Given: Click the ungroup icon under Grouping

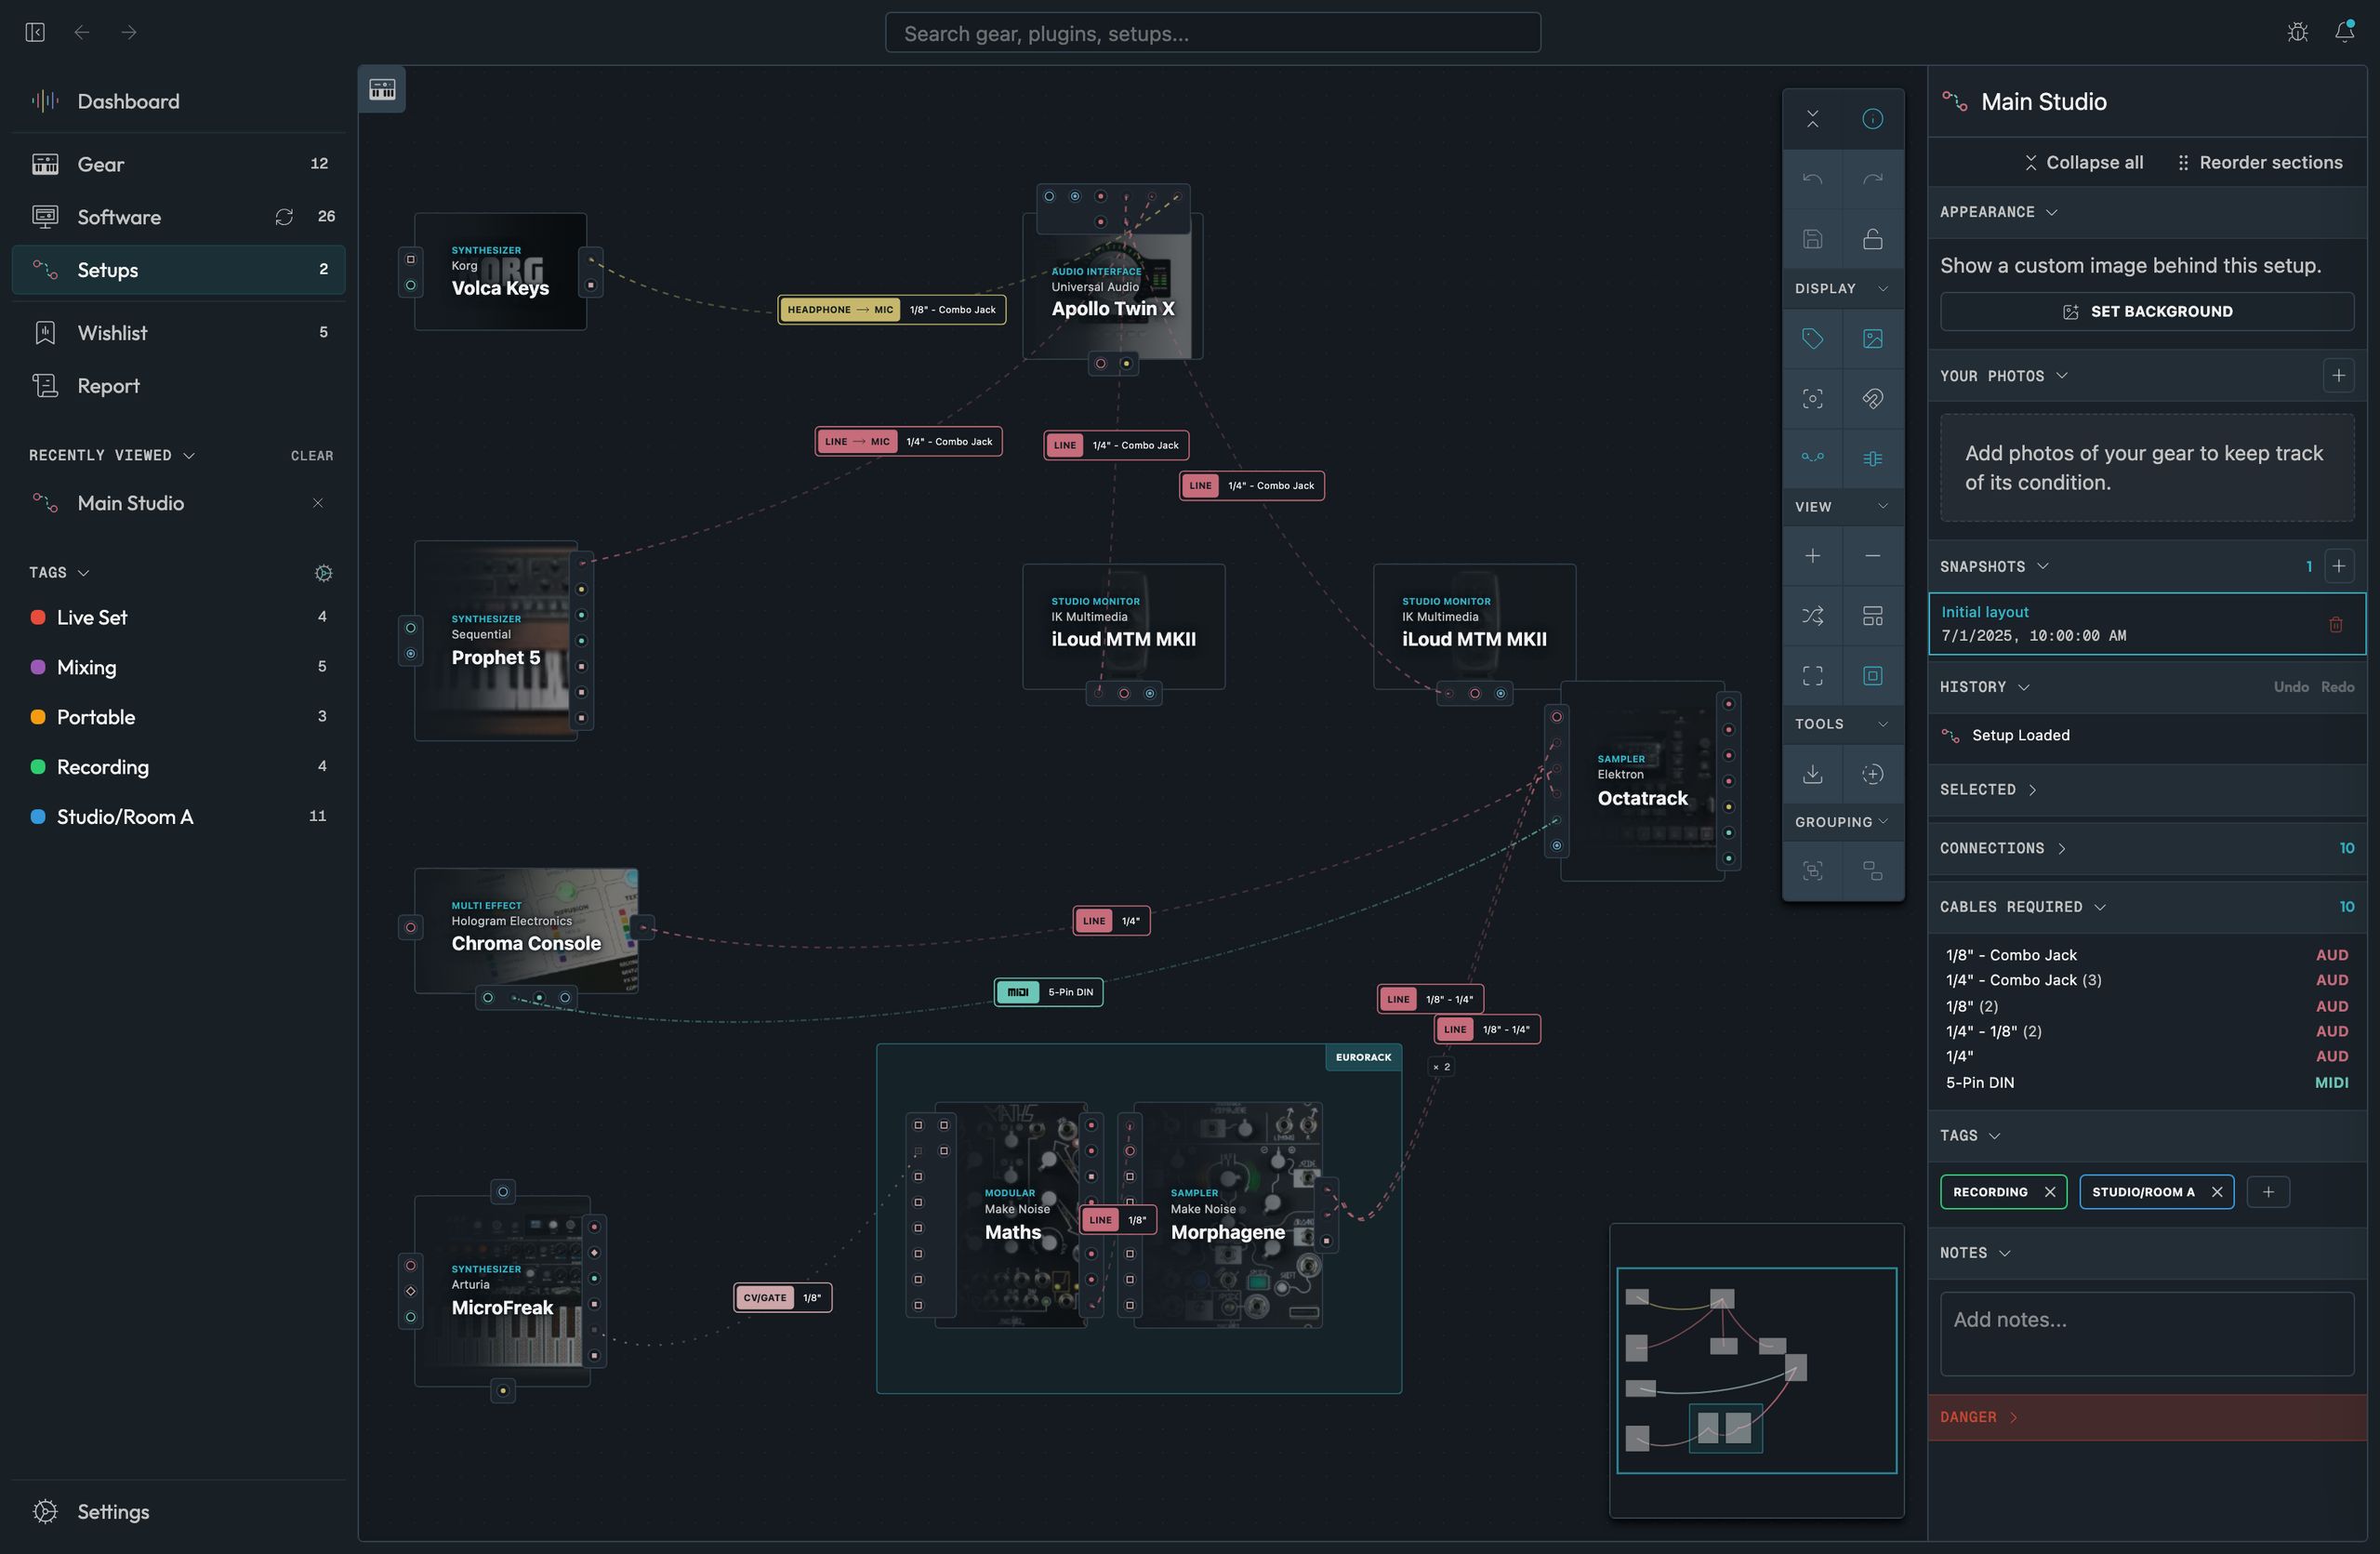Looking at the screenshot, I should point(1872,871).
